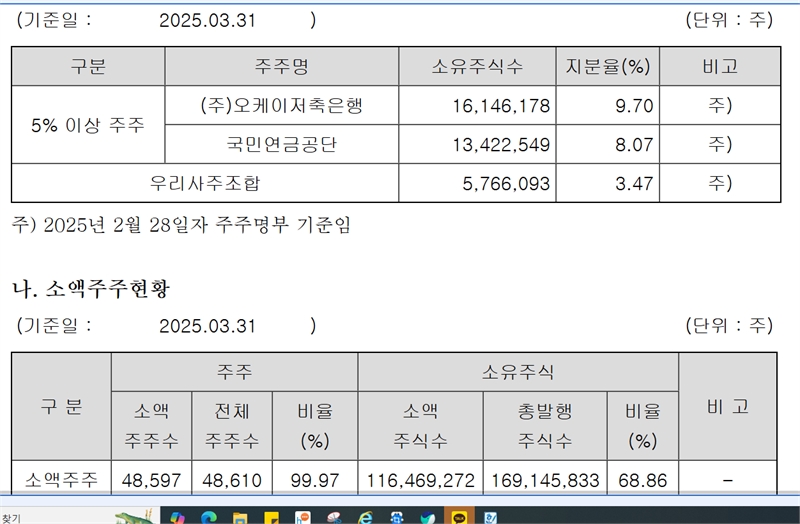This screenshot has width=800, height=524.
Task: Click the footnote about 2025년 2월 28일자 주주명부
Action: click(181, 225)
